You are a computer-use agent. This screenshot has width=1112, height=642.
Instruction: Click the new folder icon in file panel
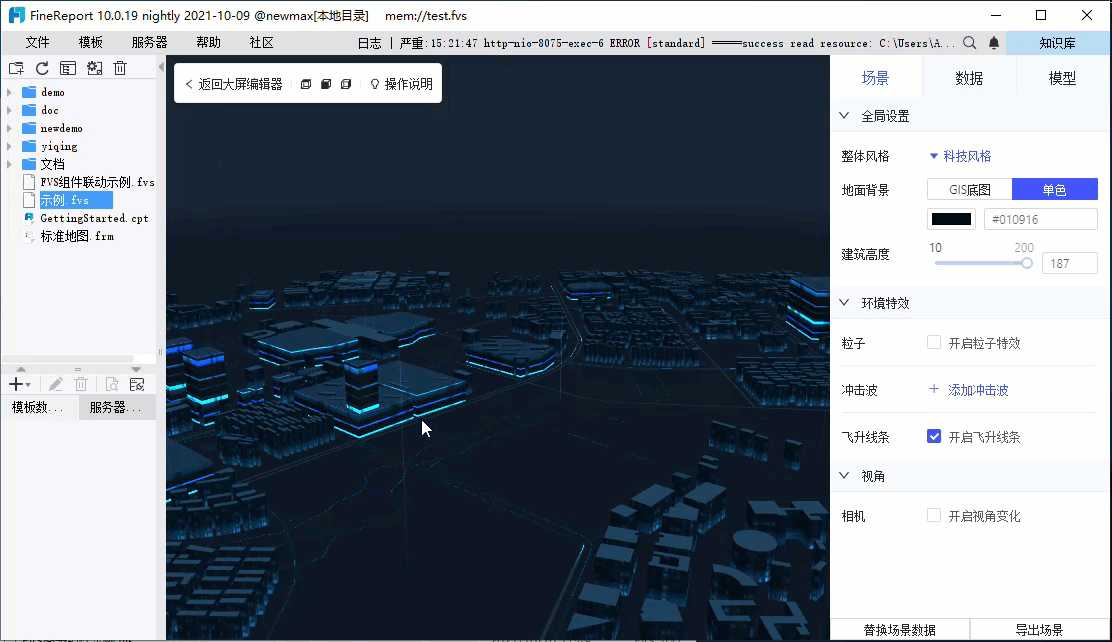coord(16,68)
